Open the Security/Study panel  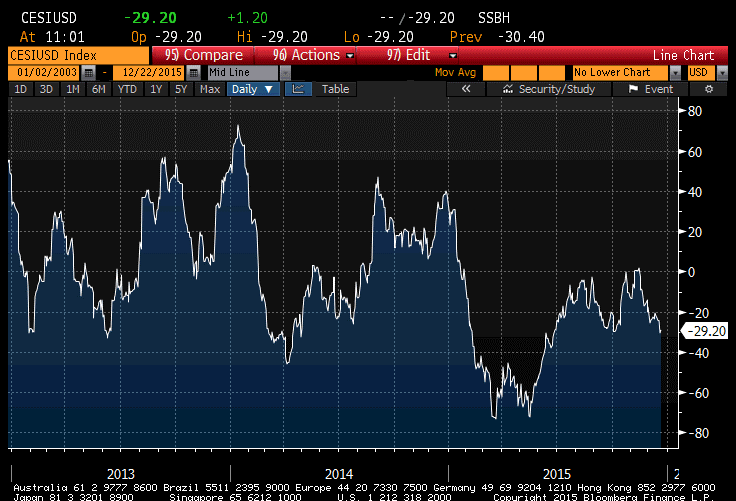[549, 89]
